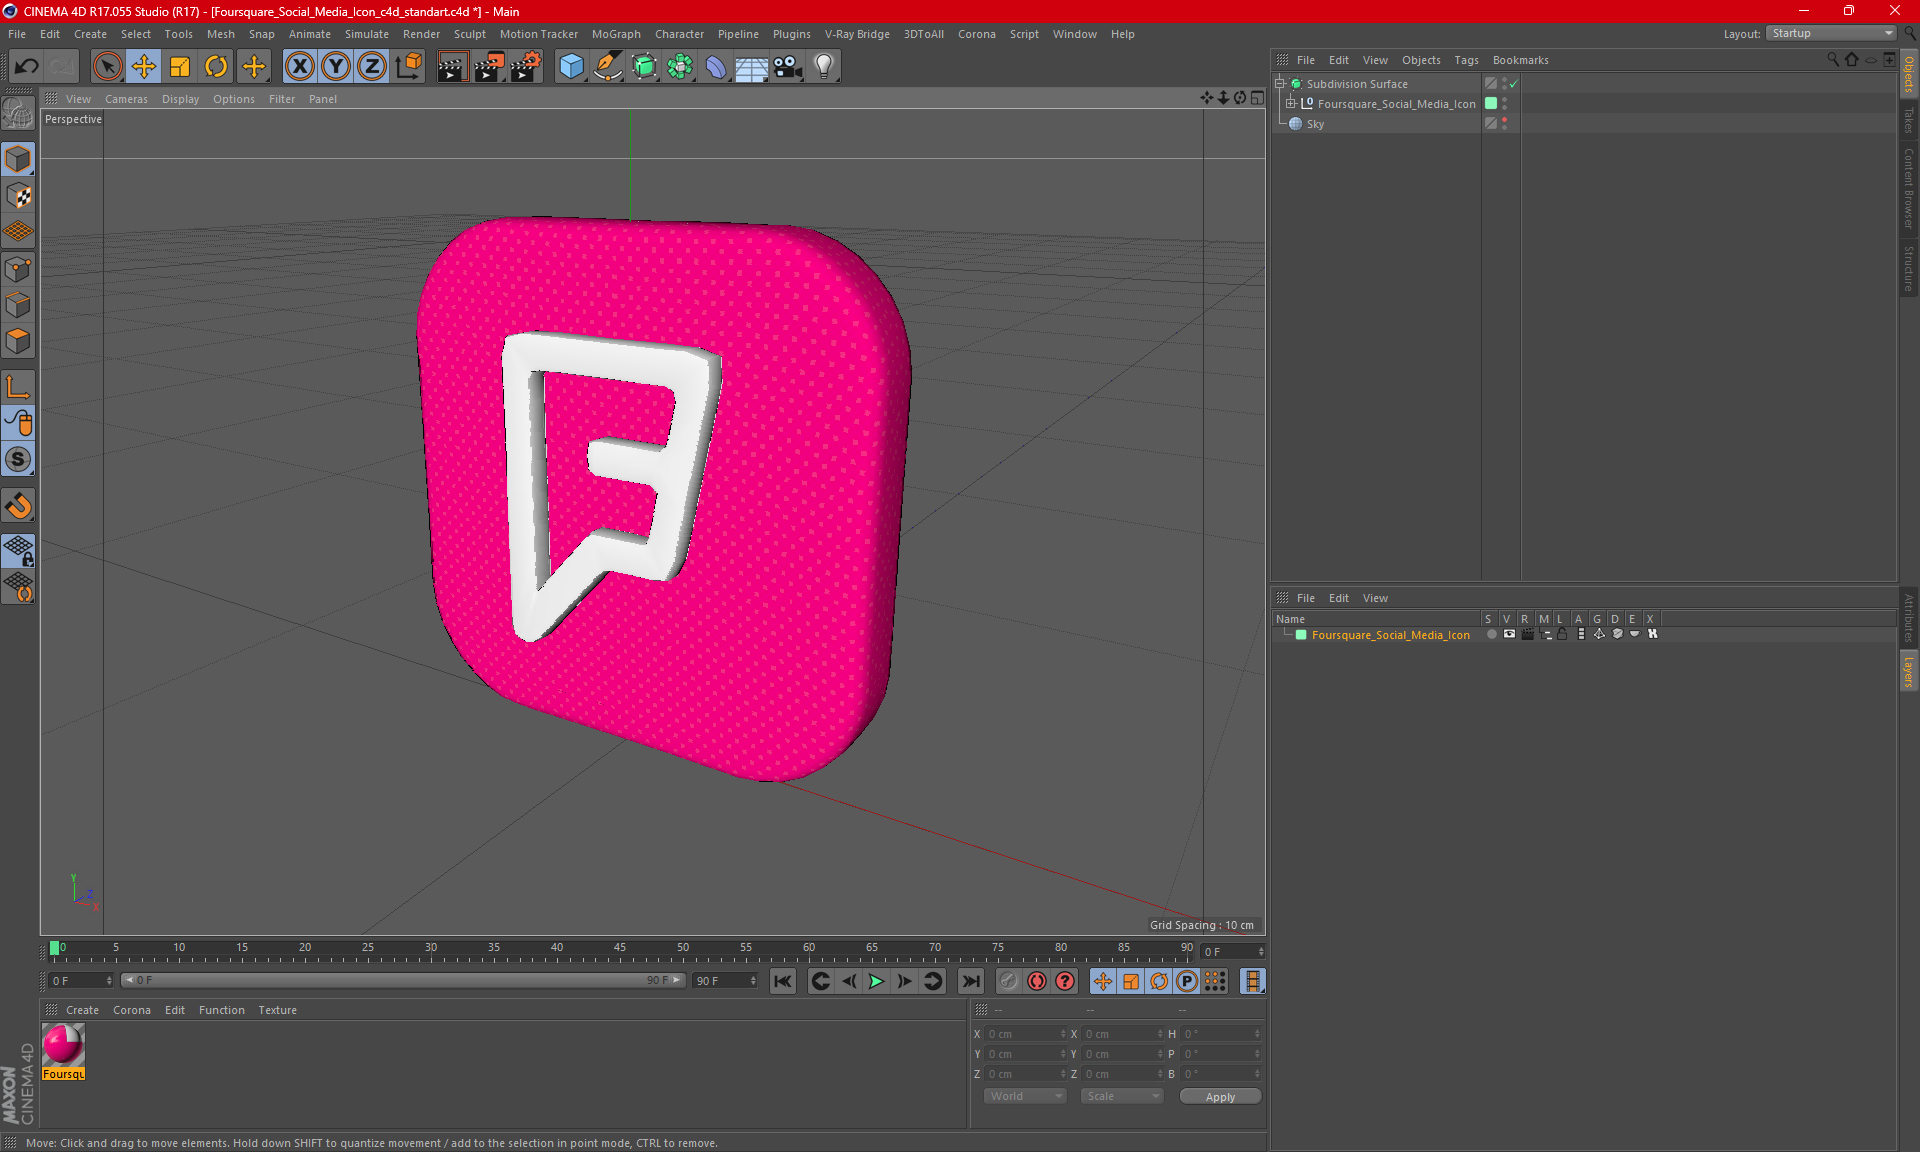The height and width of the screenshot is (1152, 1920).
Task: Open the File menu in menu bar
Action: click(17, 34)
